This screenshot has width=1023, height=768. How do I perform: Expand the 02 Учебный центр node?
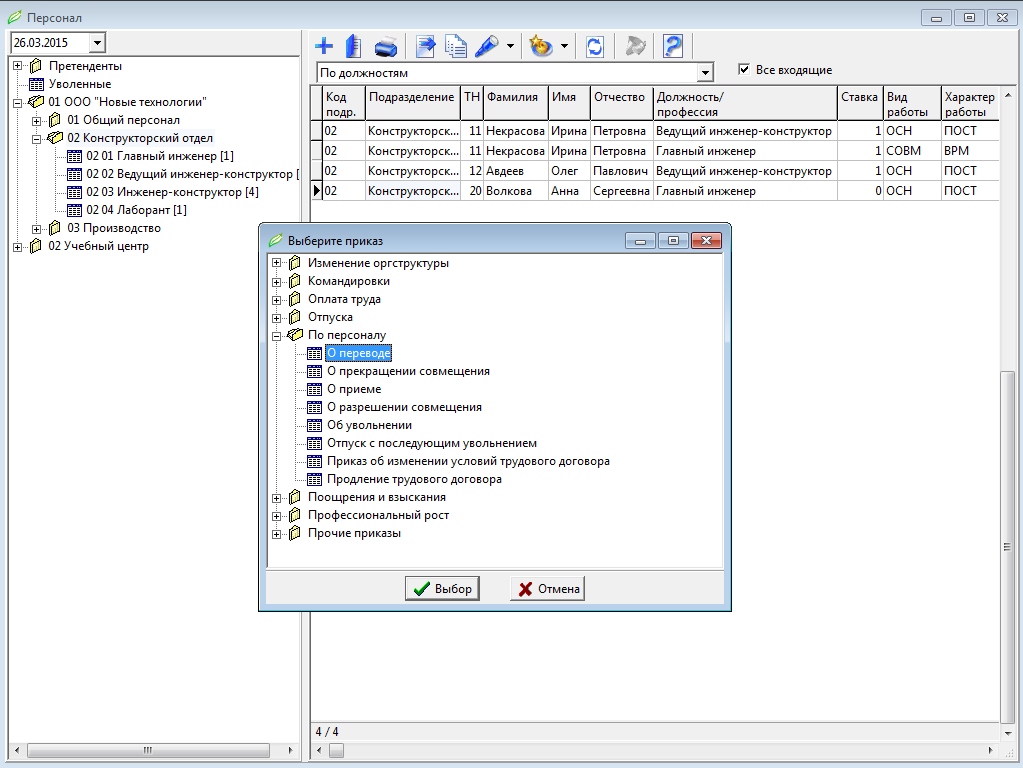coord(18,247)
